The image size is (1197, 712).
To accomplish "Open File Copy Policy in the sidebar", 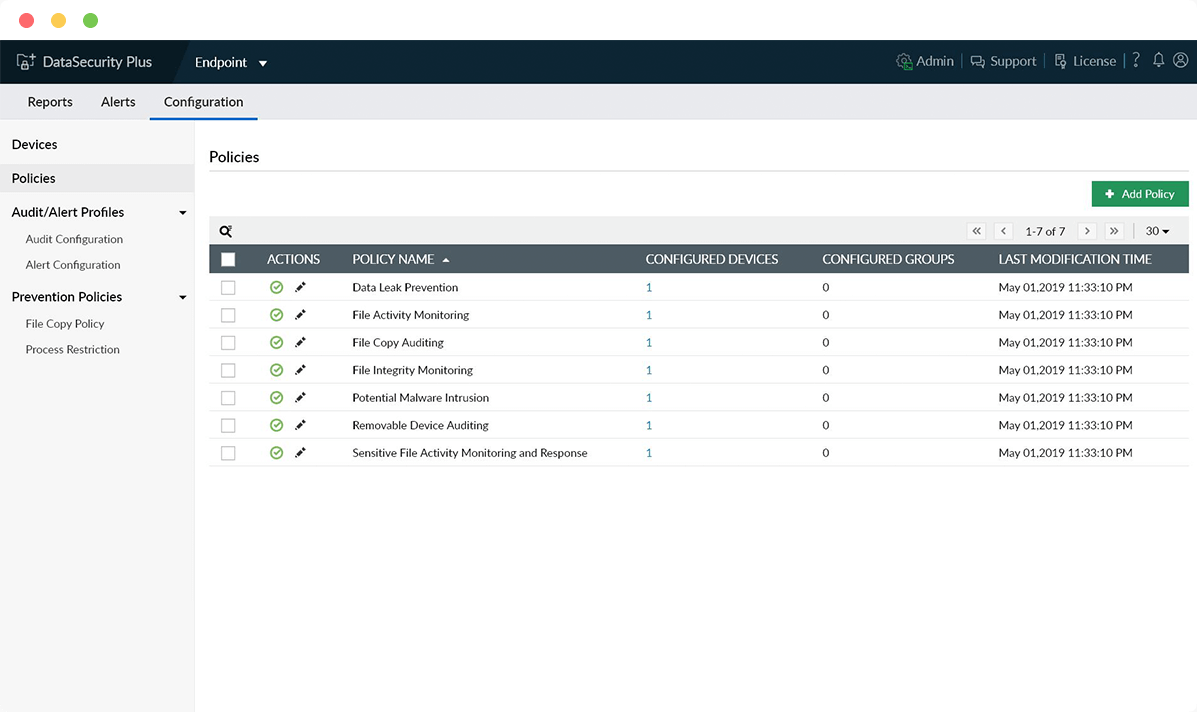I will point(65,324).
